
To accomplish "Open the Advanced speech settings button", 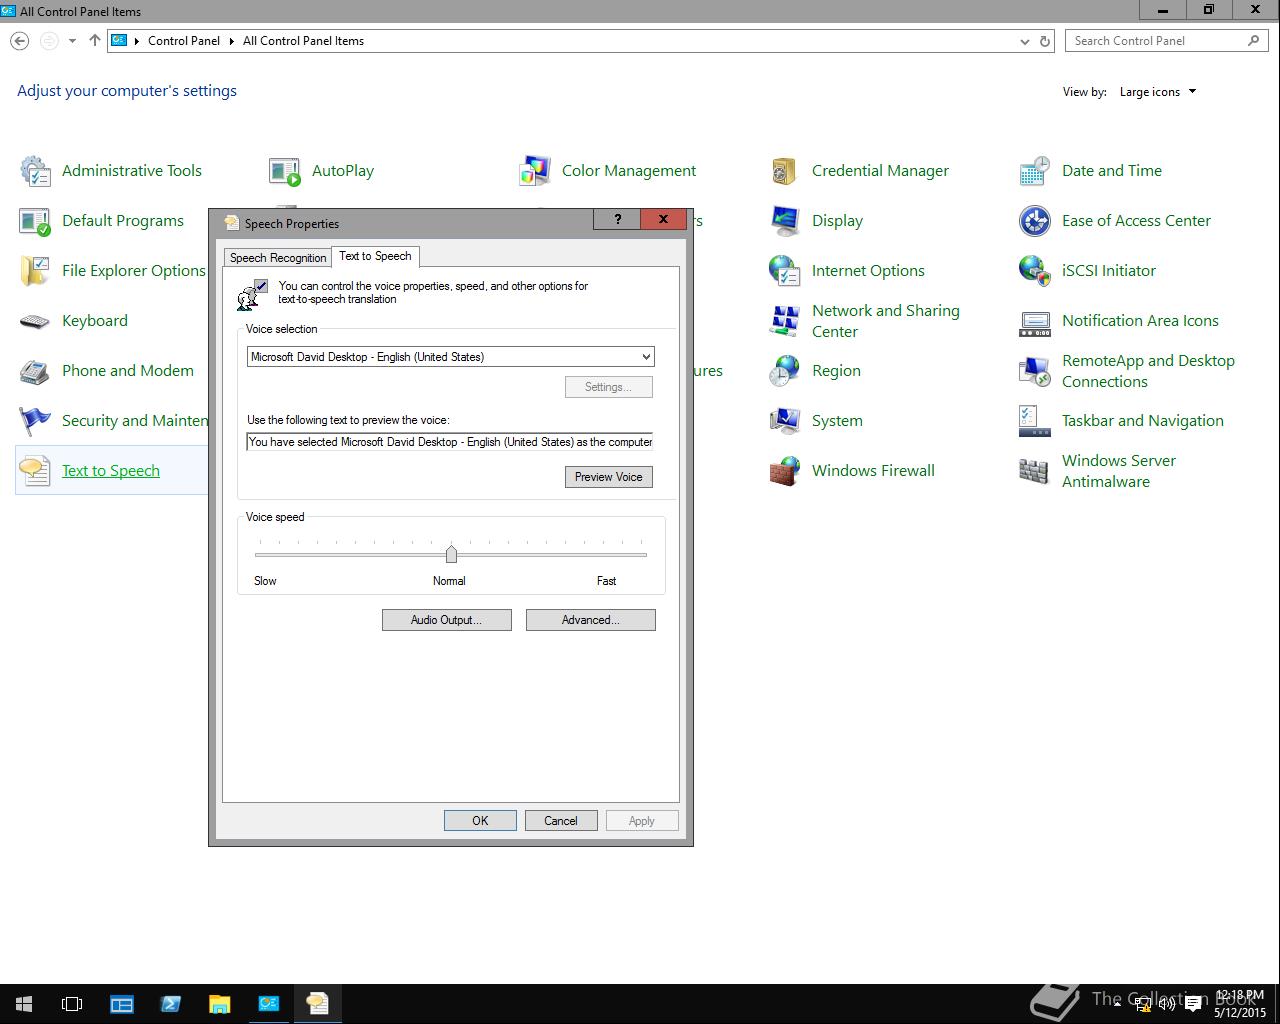I will [x=590, y=620].
